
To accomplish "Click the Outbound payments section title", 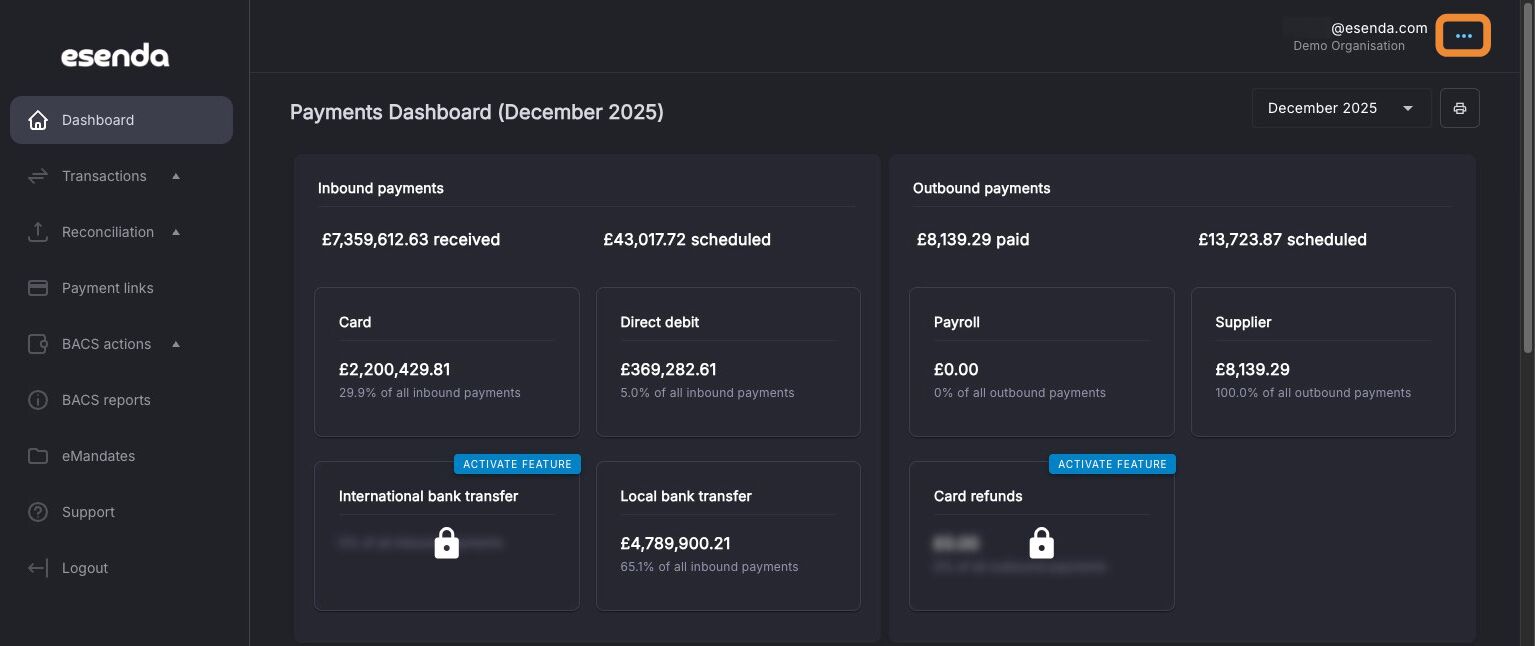I will [982, 188].
